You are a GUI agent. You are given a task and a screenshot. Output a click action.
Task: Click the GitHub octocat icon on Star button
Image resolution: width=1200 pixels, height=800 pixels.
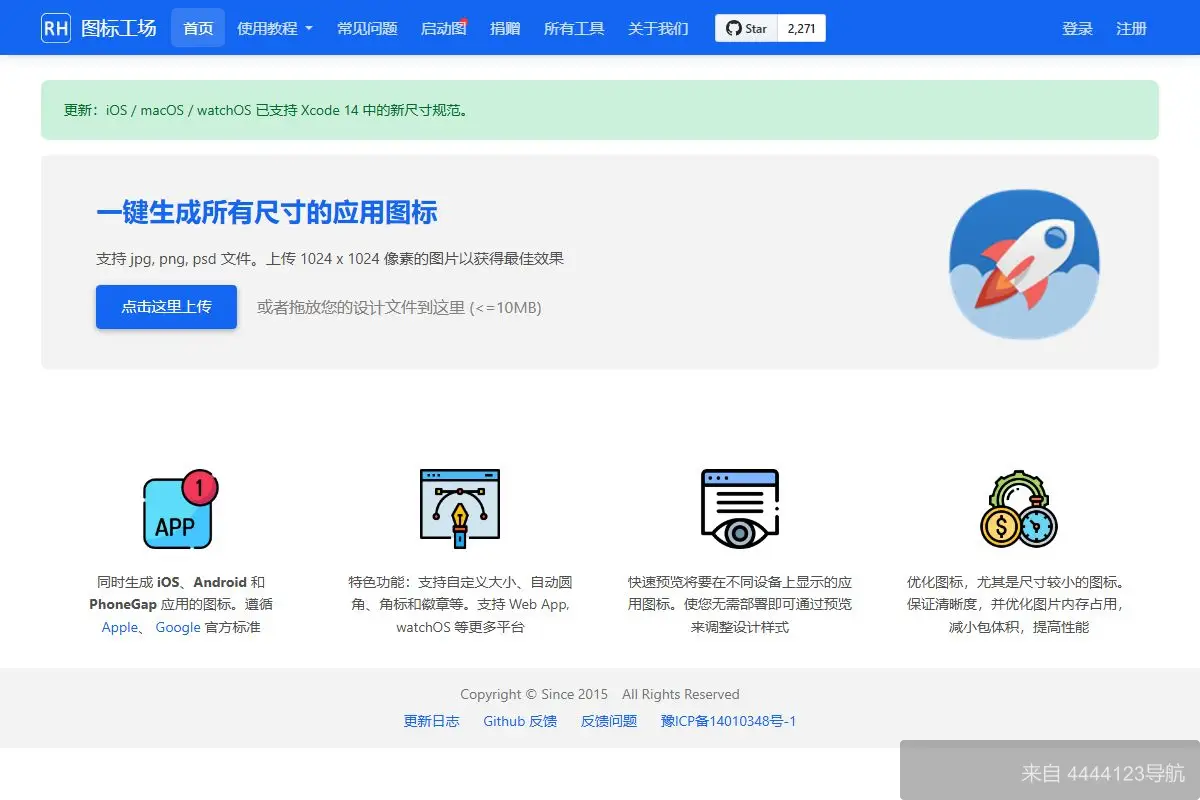pos(733,28)
